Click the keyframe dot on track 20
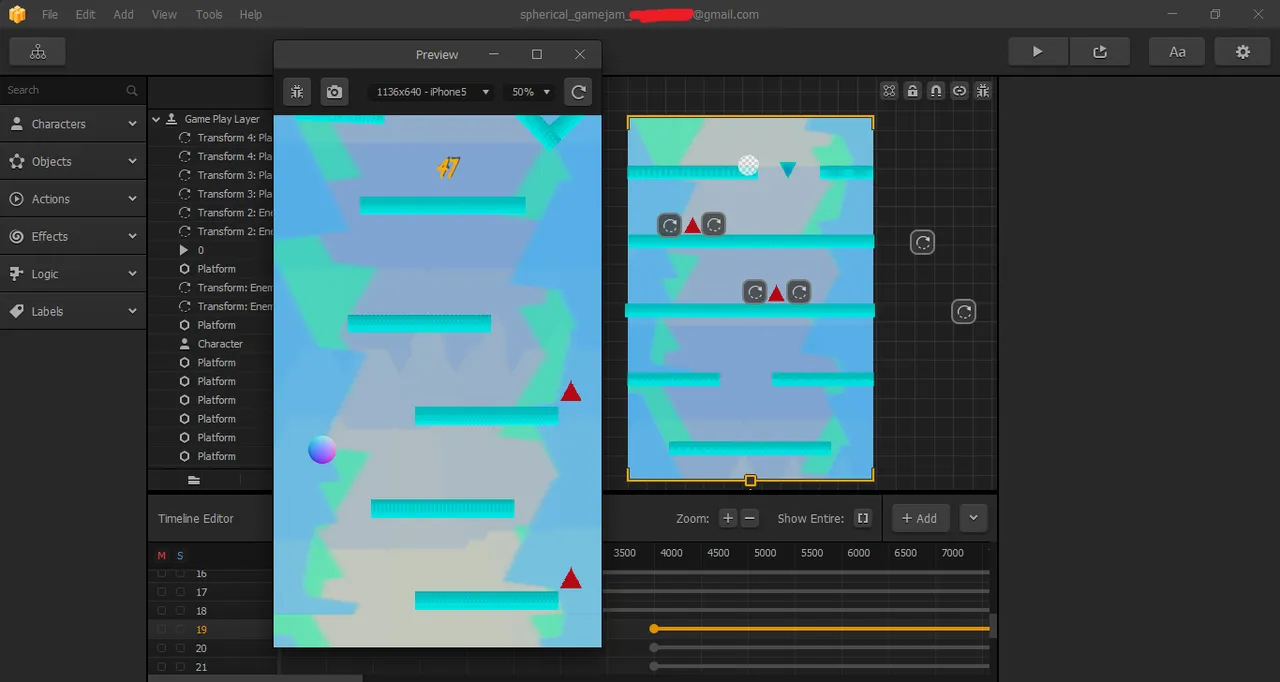 pyautogui.click(x=654, y=648)
